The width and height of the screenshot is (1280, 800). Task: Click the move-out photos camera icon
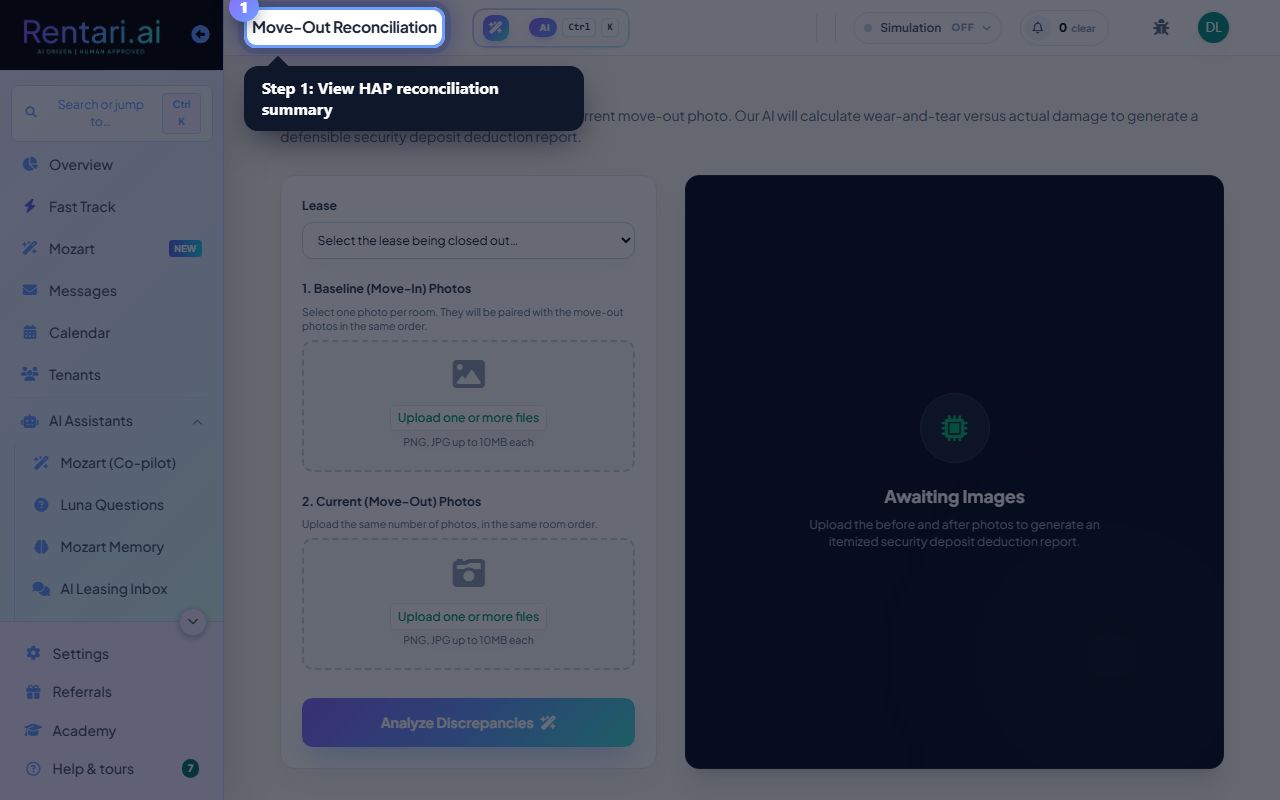(468, 573)
